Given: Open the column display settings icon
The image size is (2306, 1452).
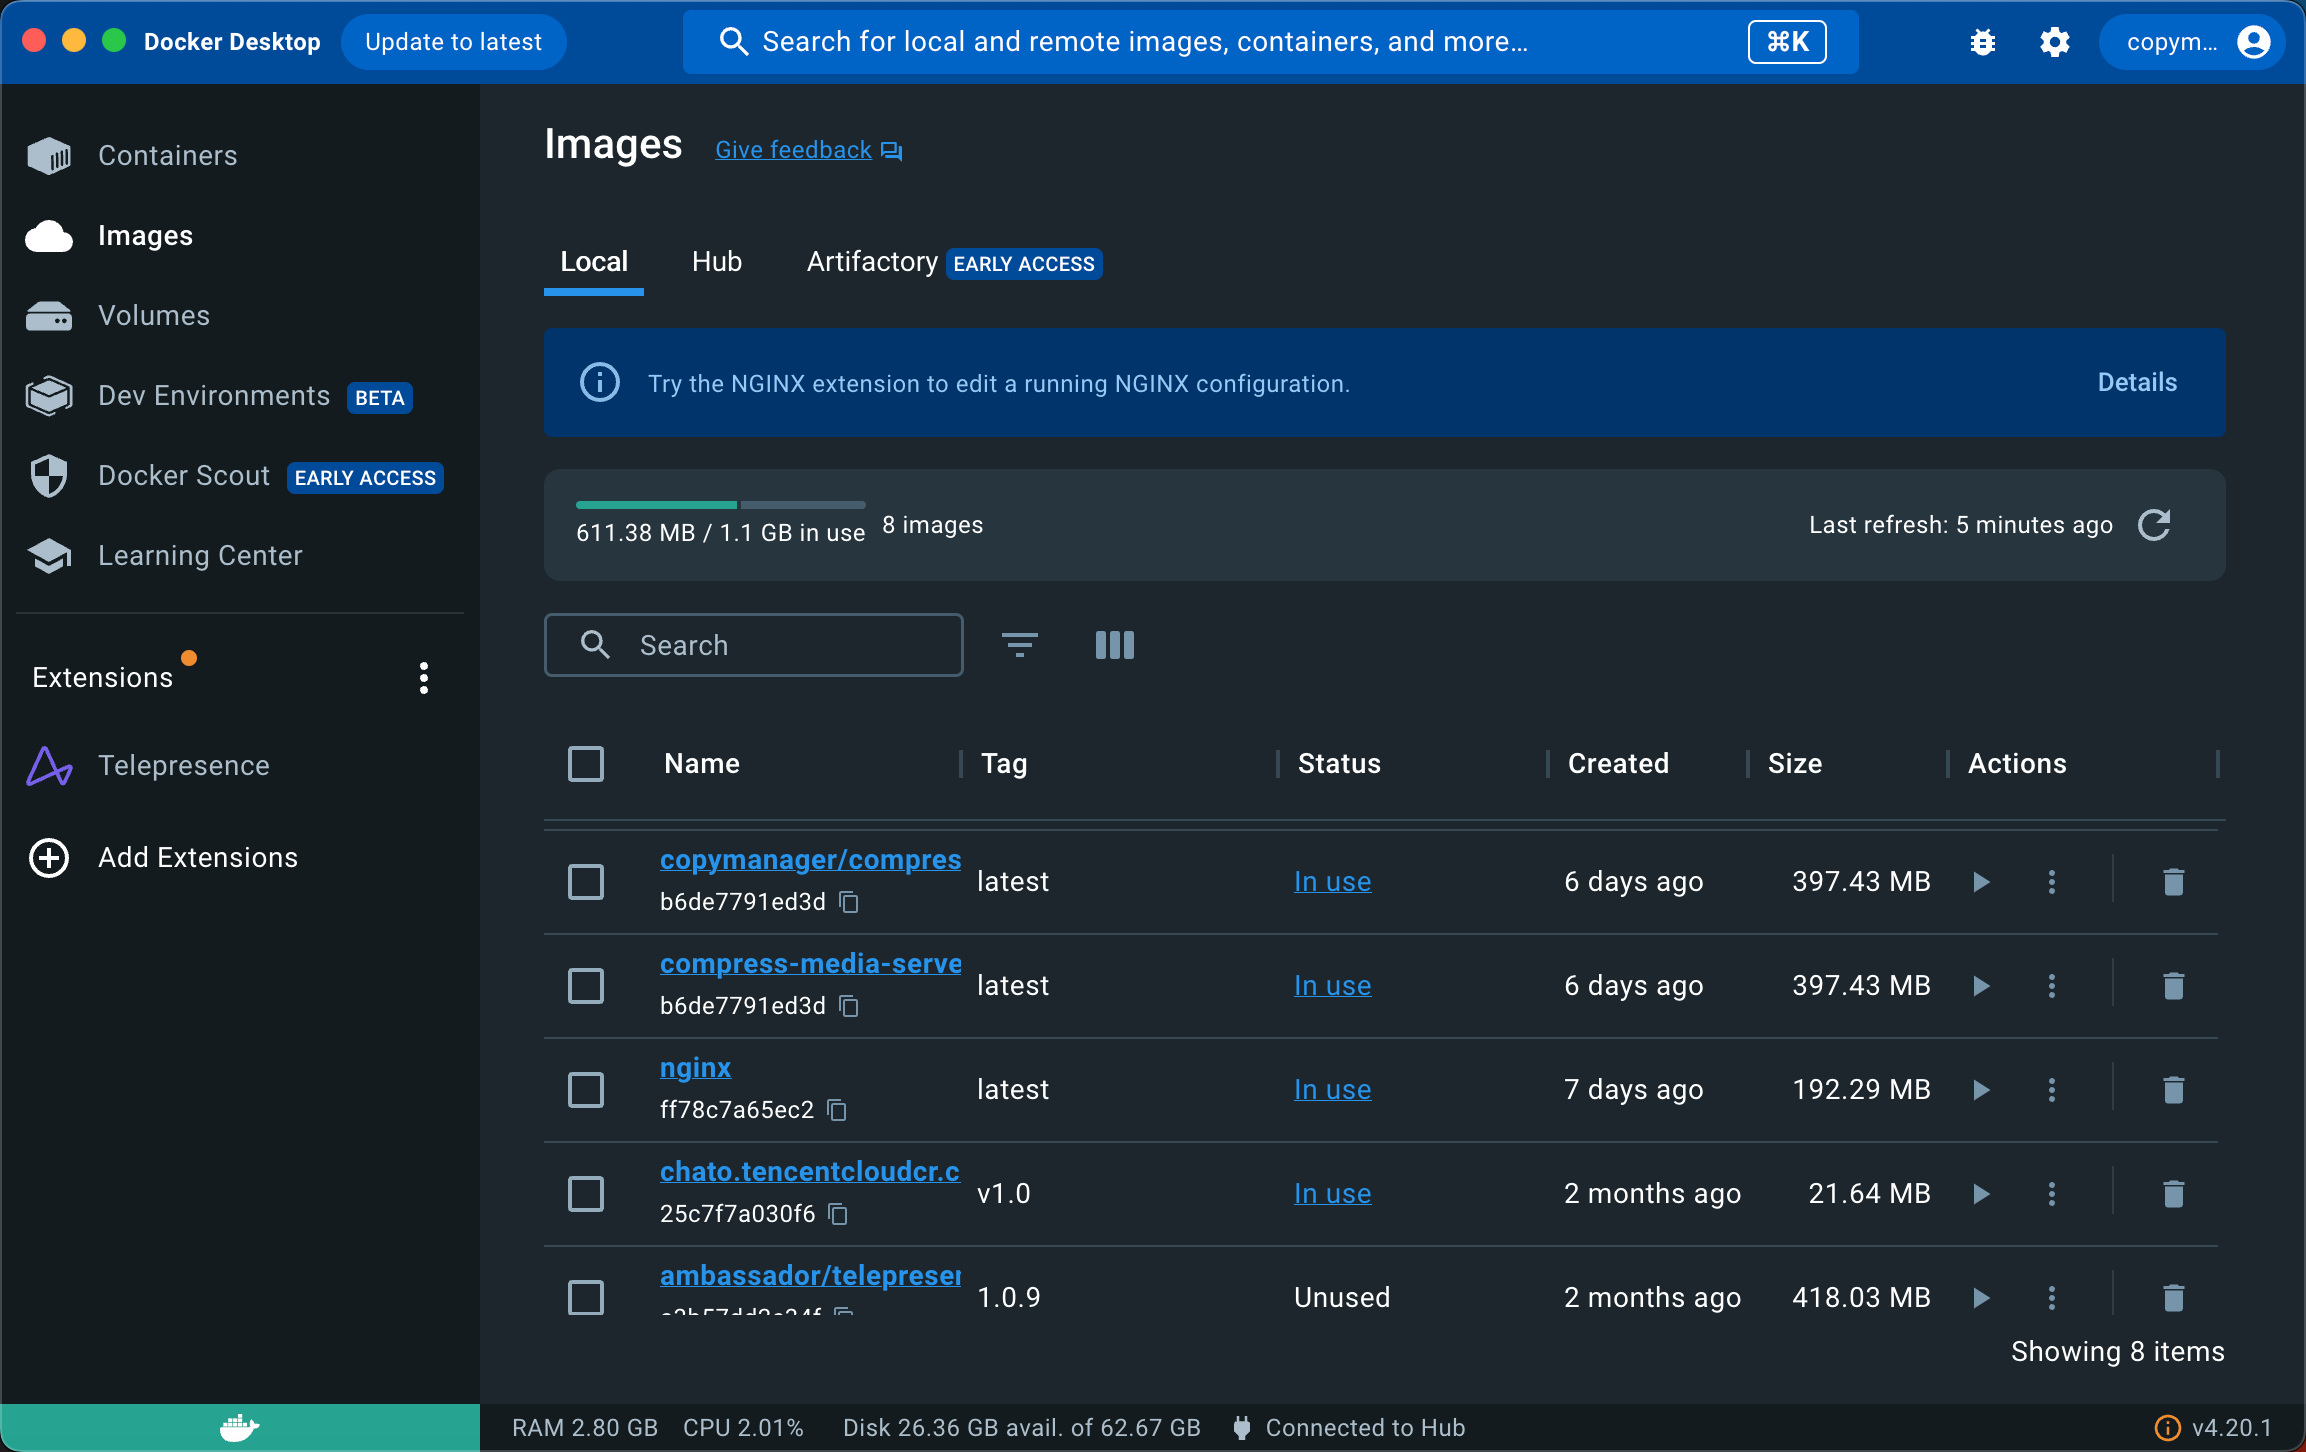Looking at the screenshot, I should pyautogui.click(x=1114, y=645).
